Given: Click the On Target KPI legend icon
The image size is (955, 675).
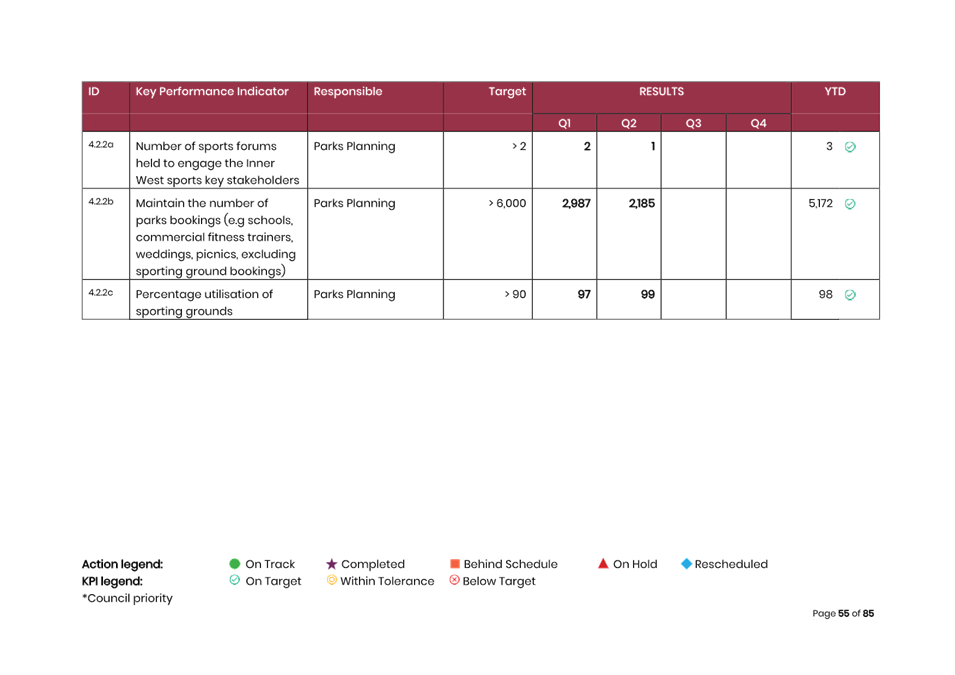Looking at the screenshot, I should point(235,581).
